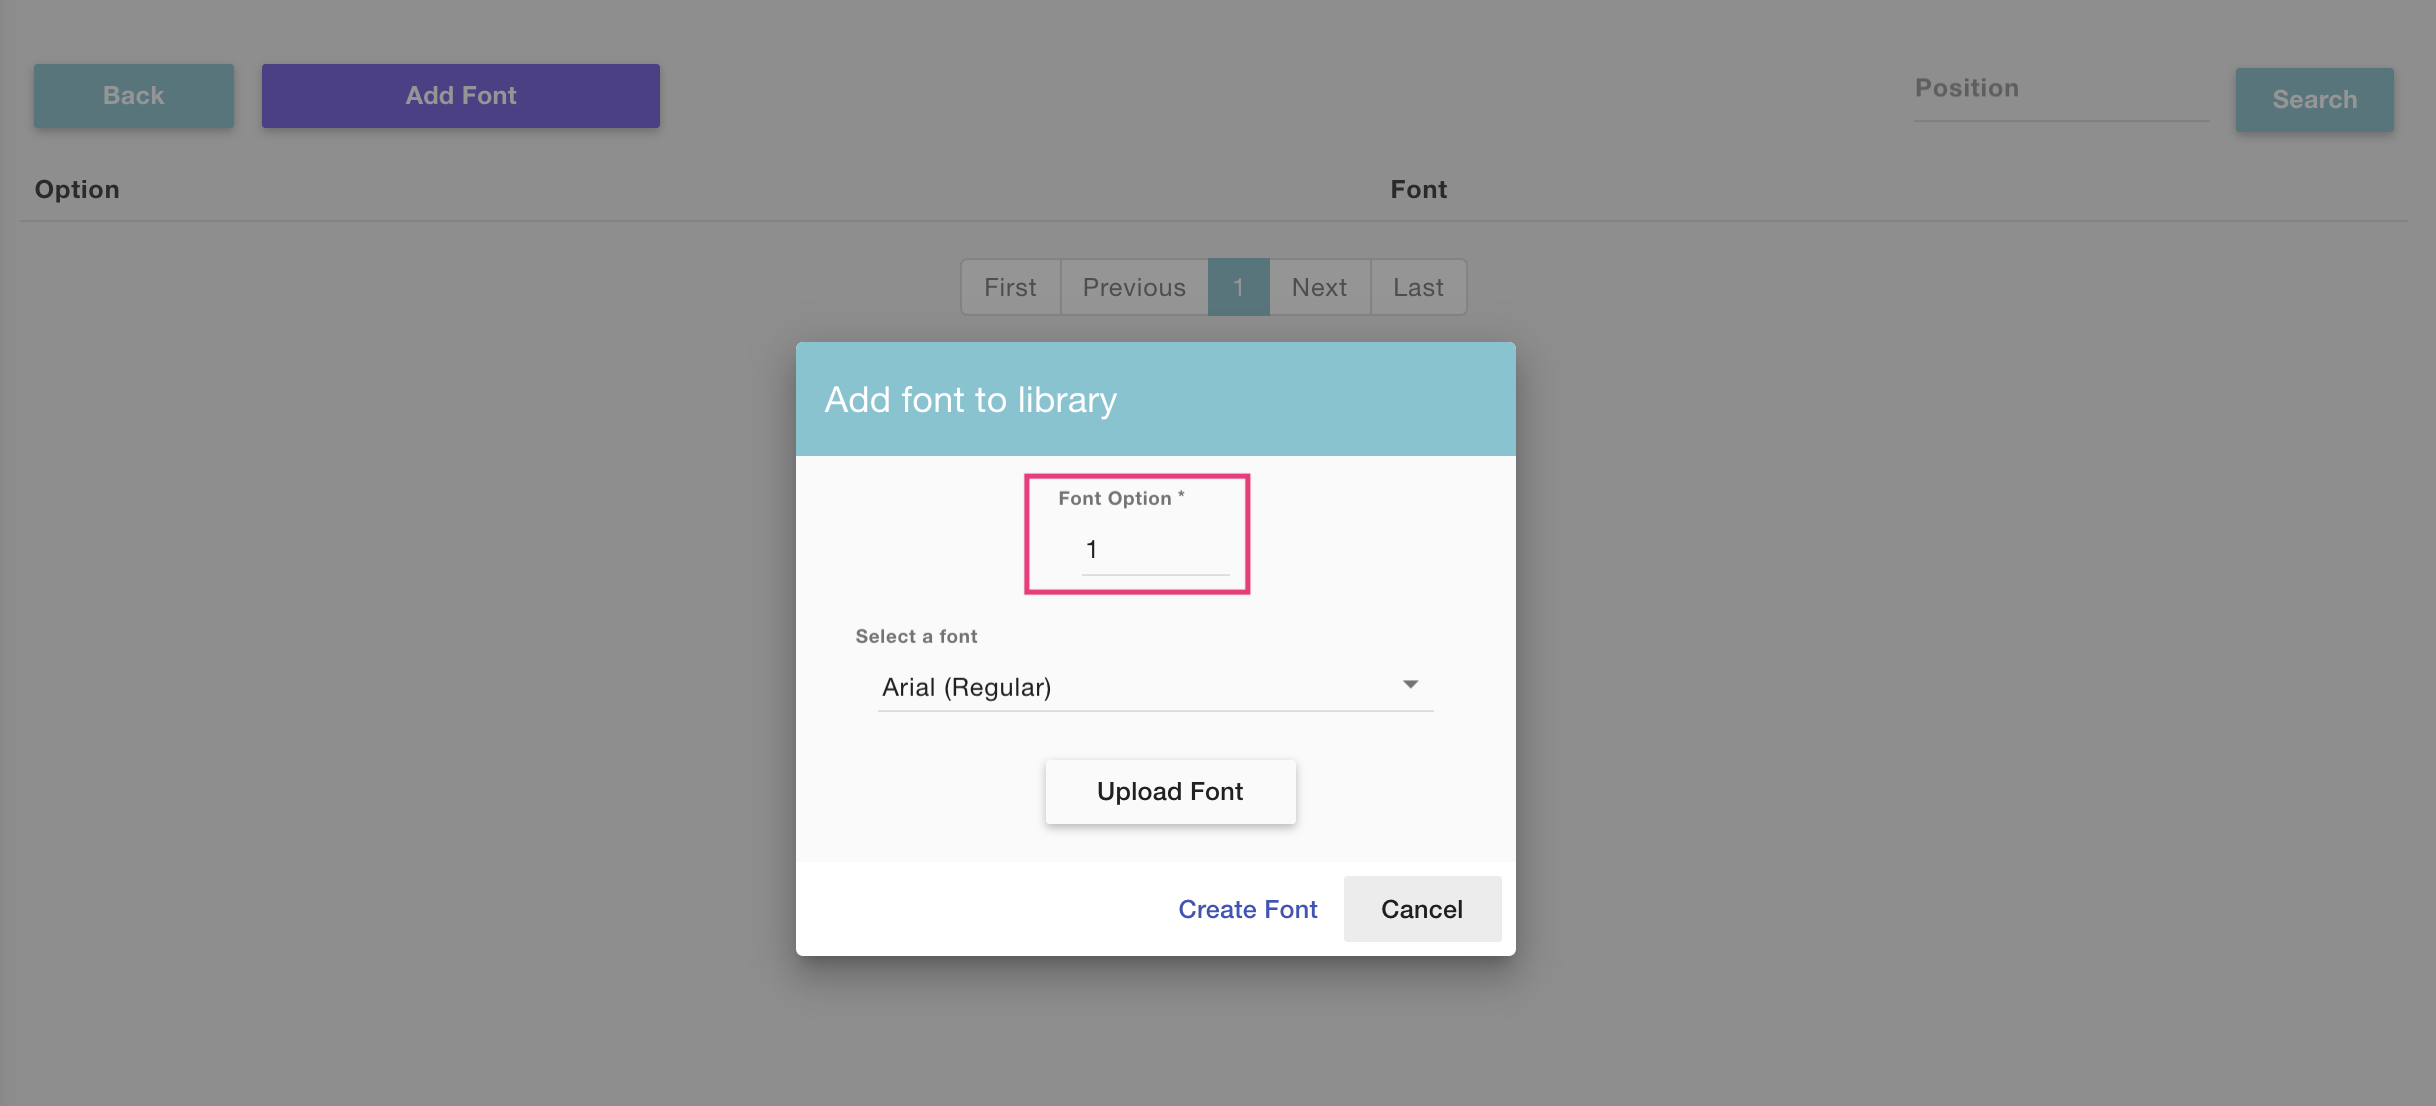
Task: Click the Back button
Action: 133,96
